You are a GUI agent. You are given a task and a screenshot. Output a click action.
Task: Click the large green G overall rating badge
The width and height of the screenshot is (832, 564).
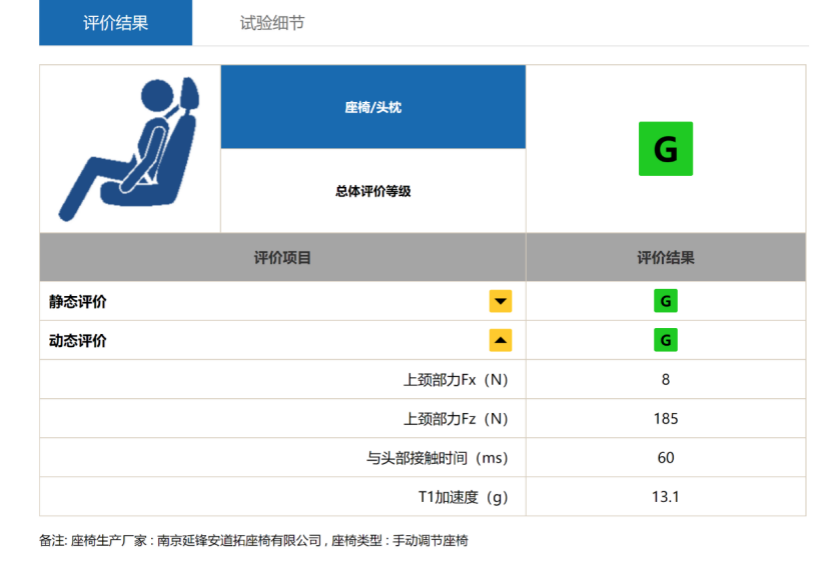point(665,149)
